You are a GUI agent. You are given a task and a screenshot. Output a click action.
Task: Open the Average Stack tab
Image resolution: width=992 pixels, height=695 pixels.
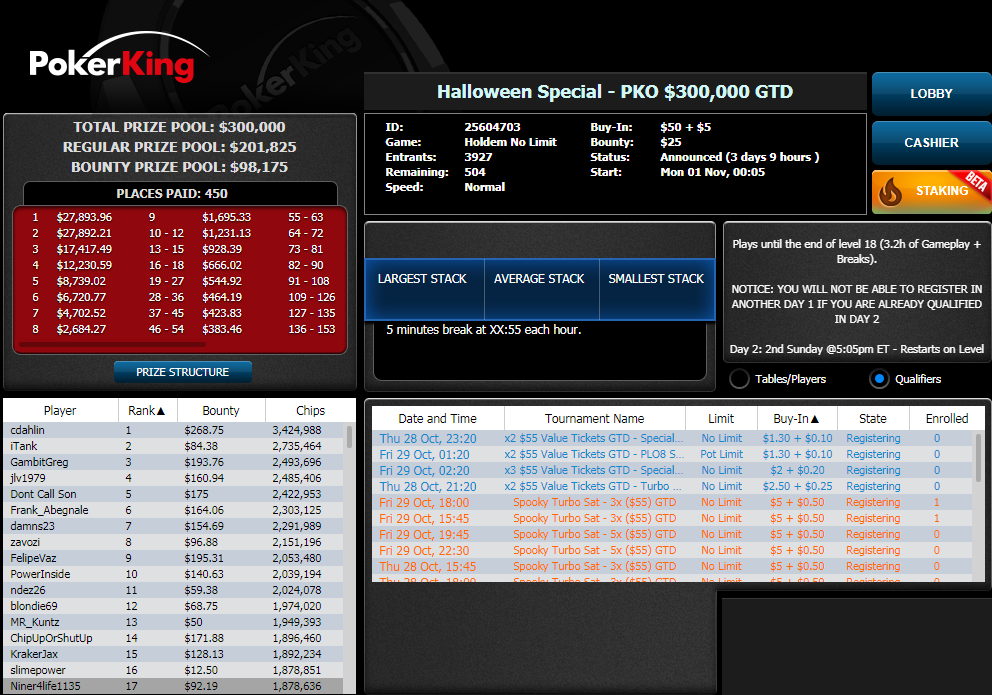(x=538, y=279)
